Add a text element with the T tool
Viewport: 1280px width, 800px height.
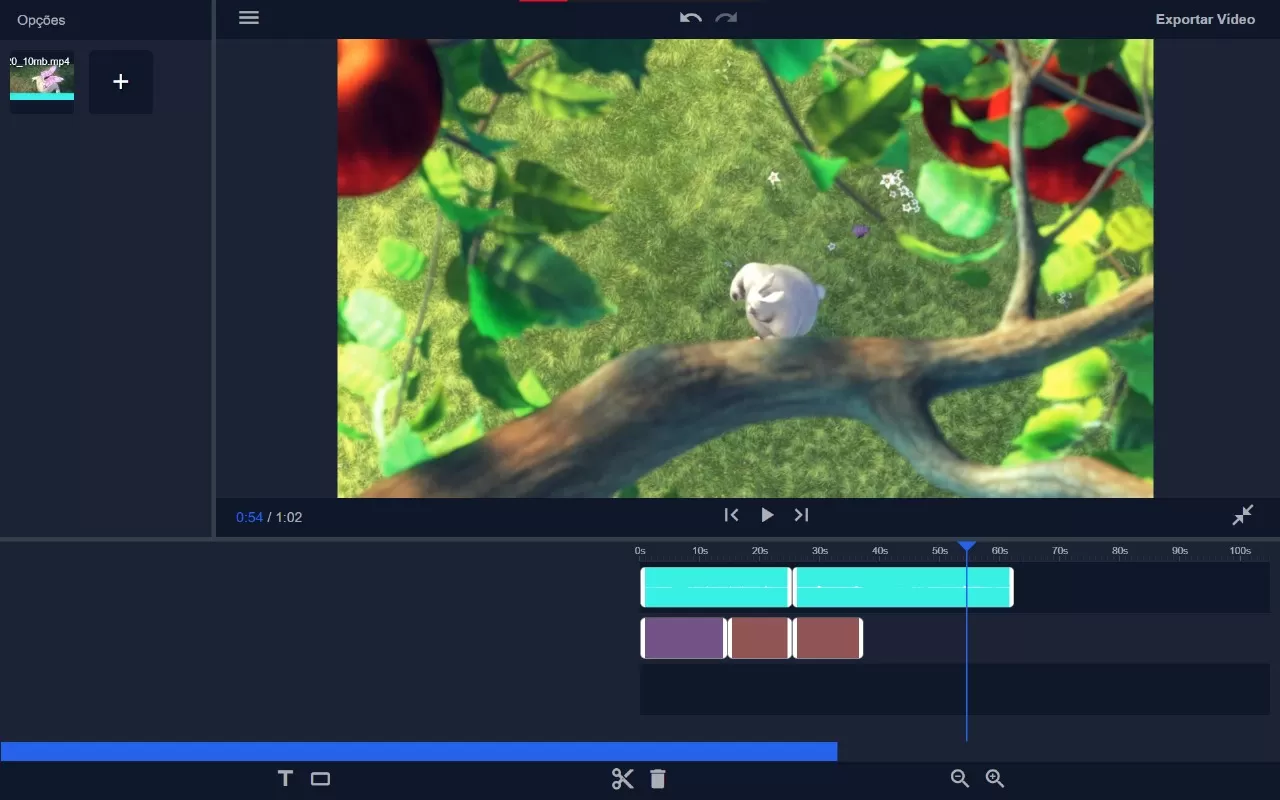285,778
